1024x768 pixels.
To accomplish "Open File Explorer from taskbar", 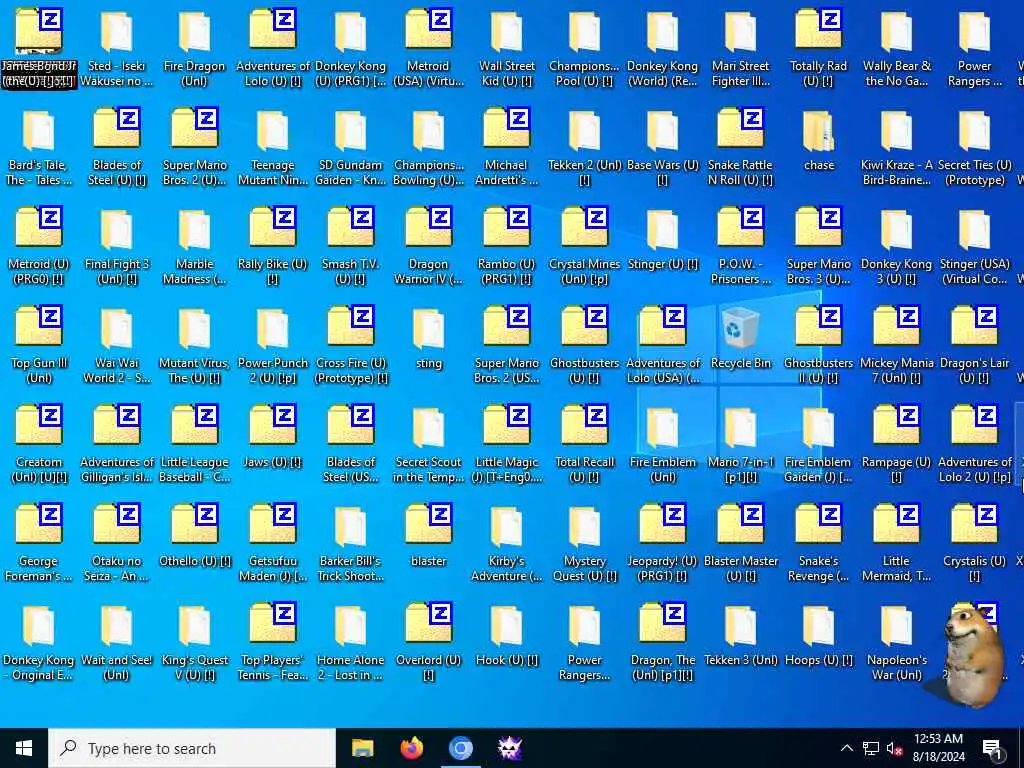I will (x=362, y=748).
